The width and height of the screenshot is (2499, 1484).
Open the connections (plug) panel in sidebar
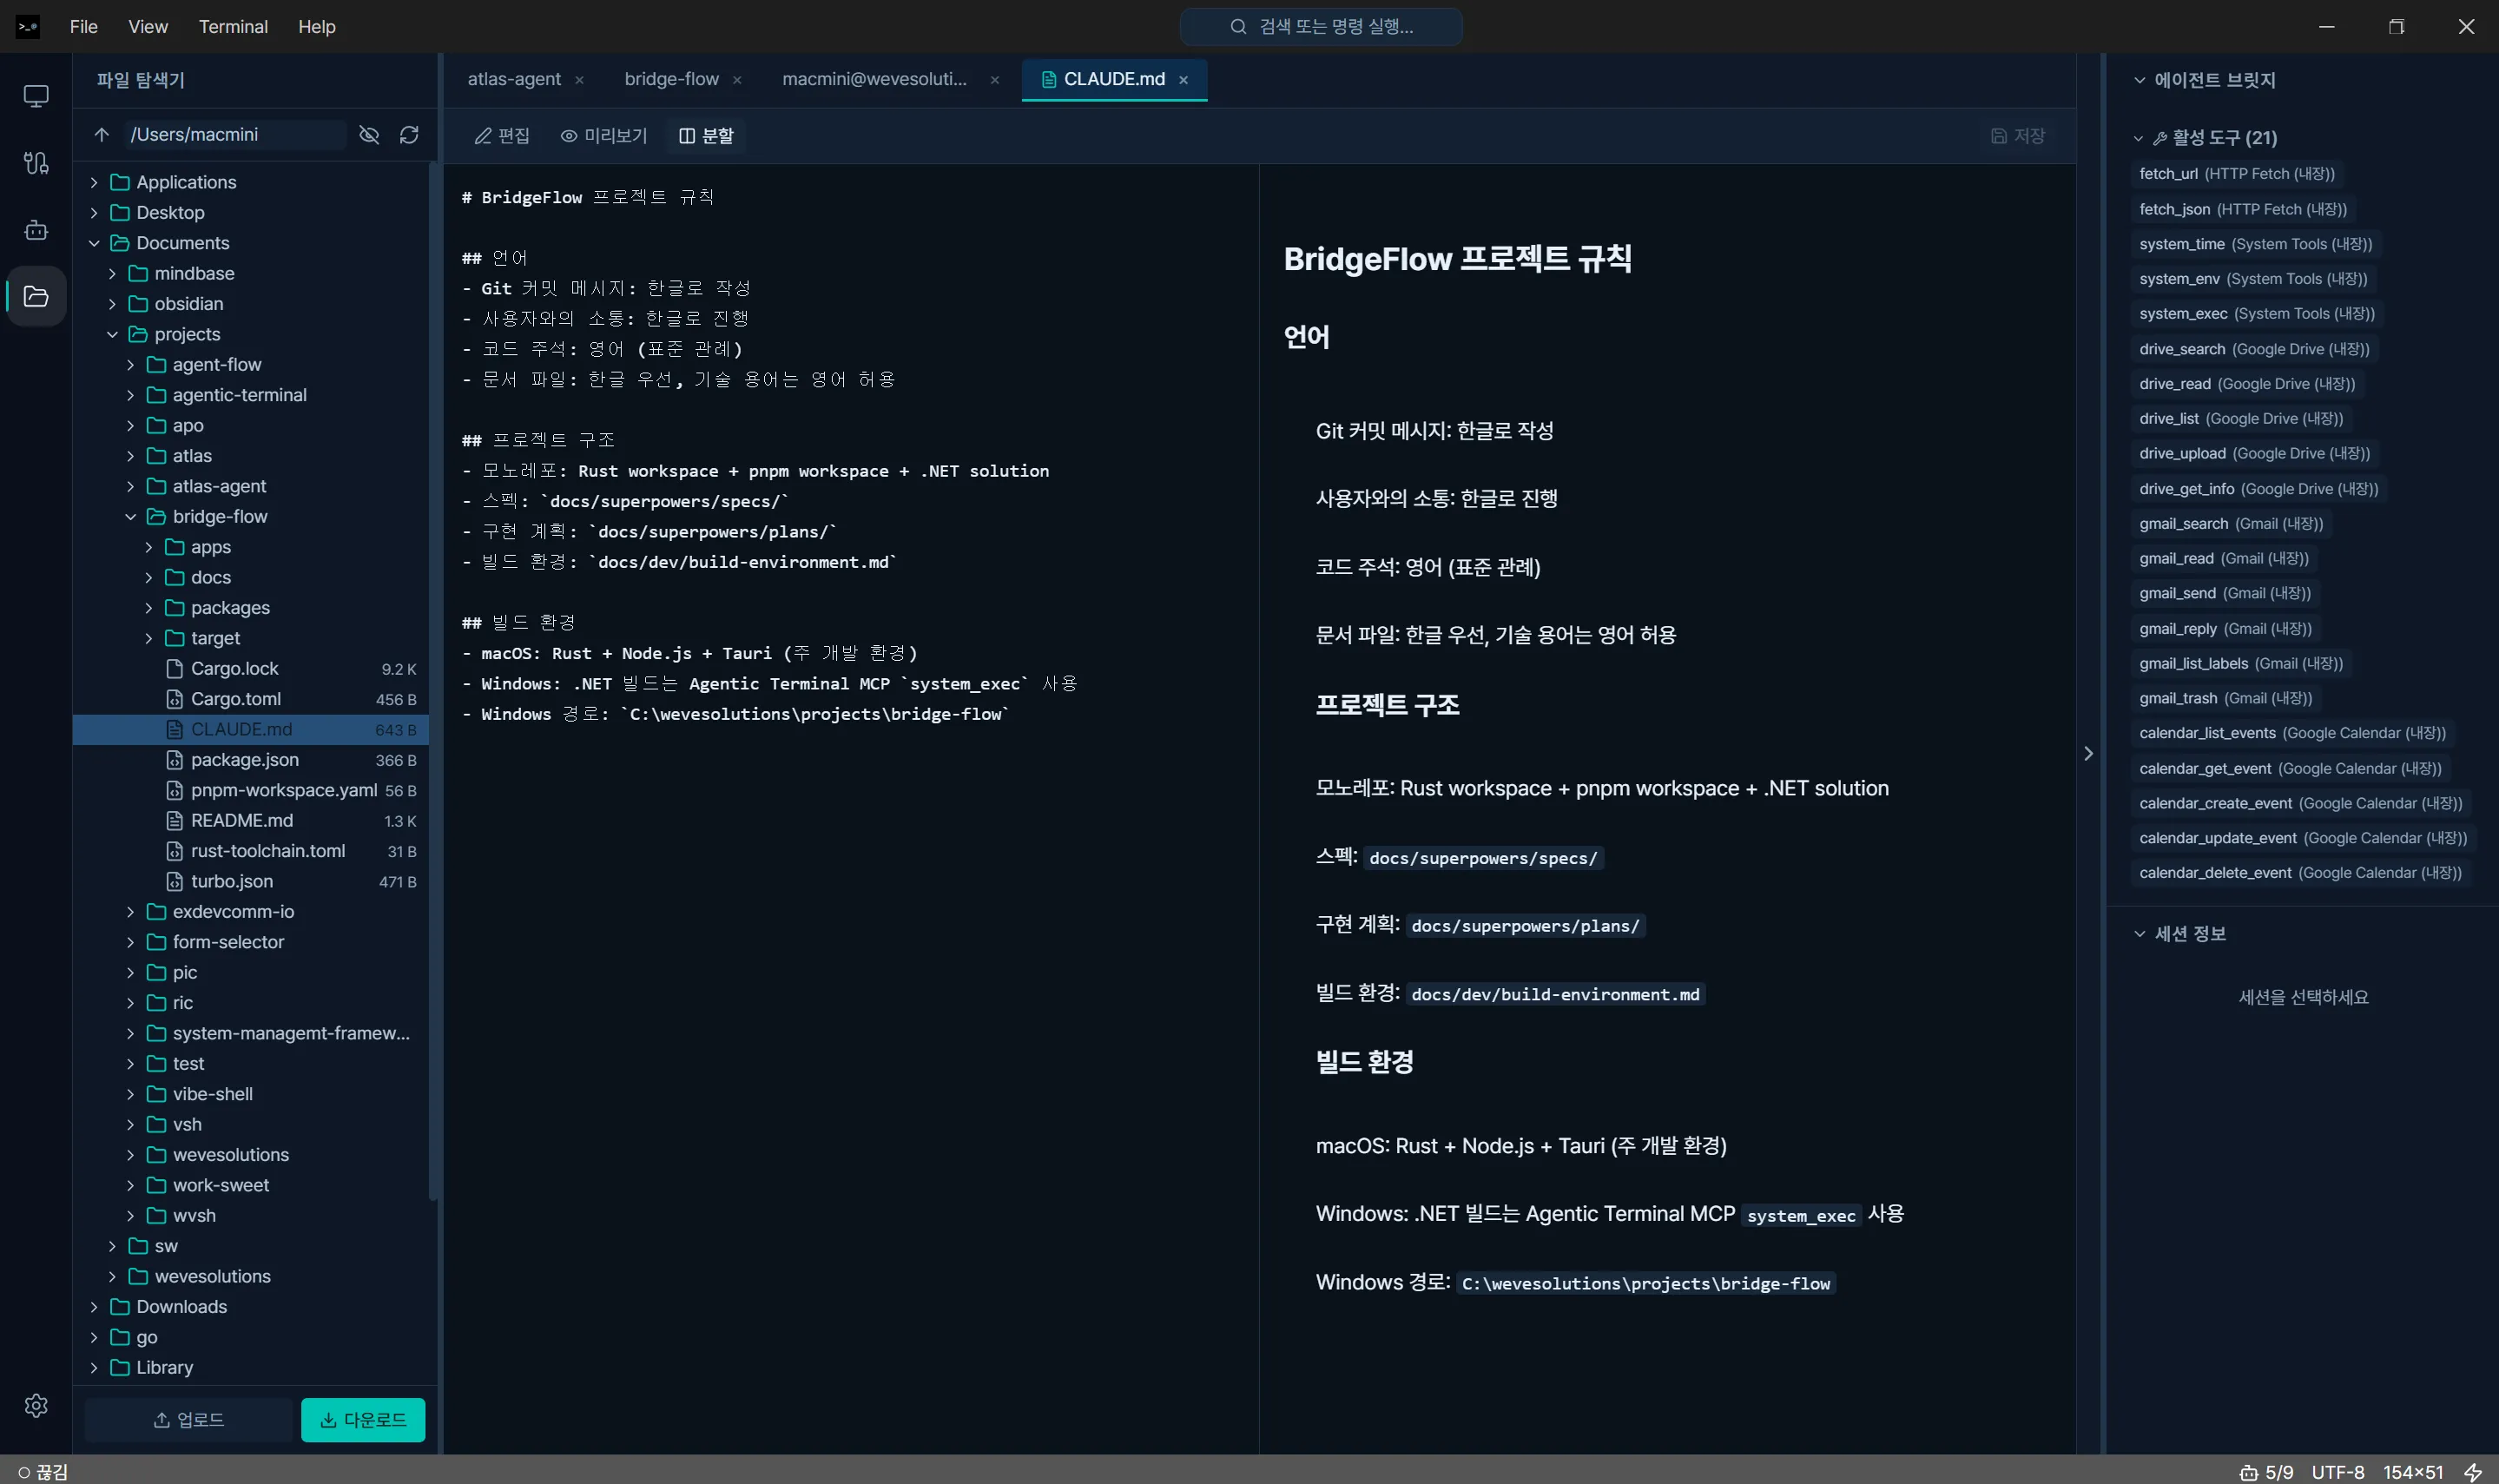36,163
